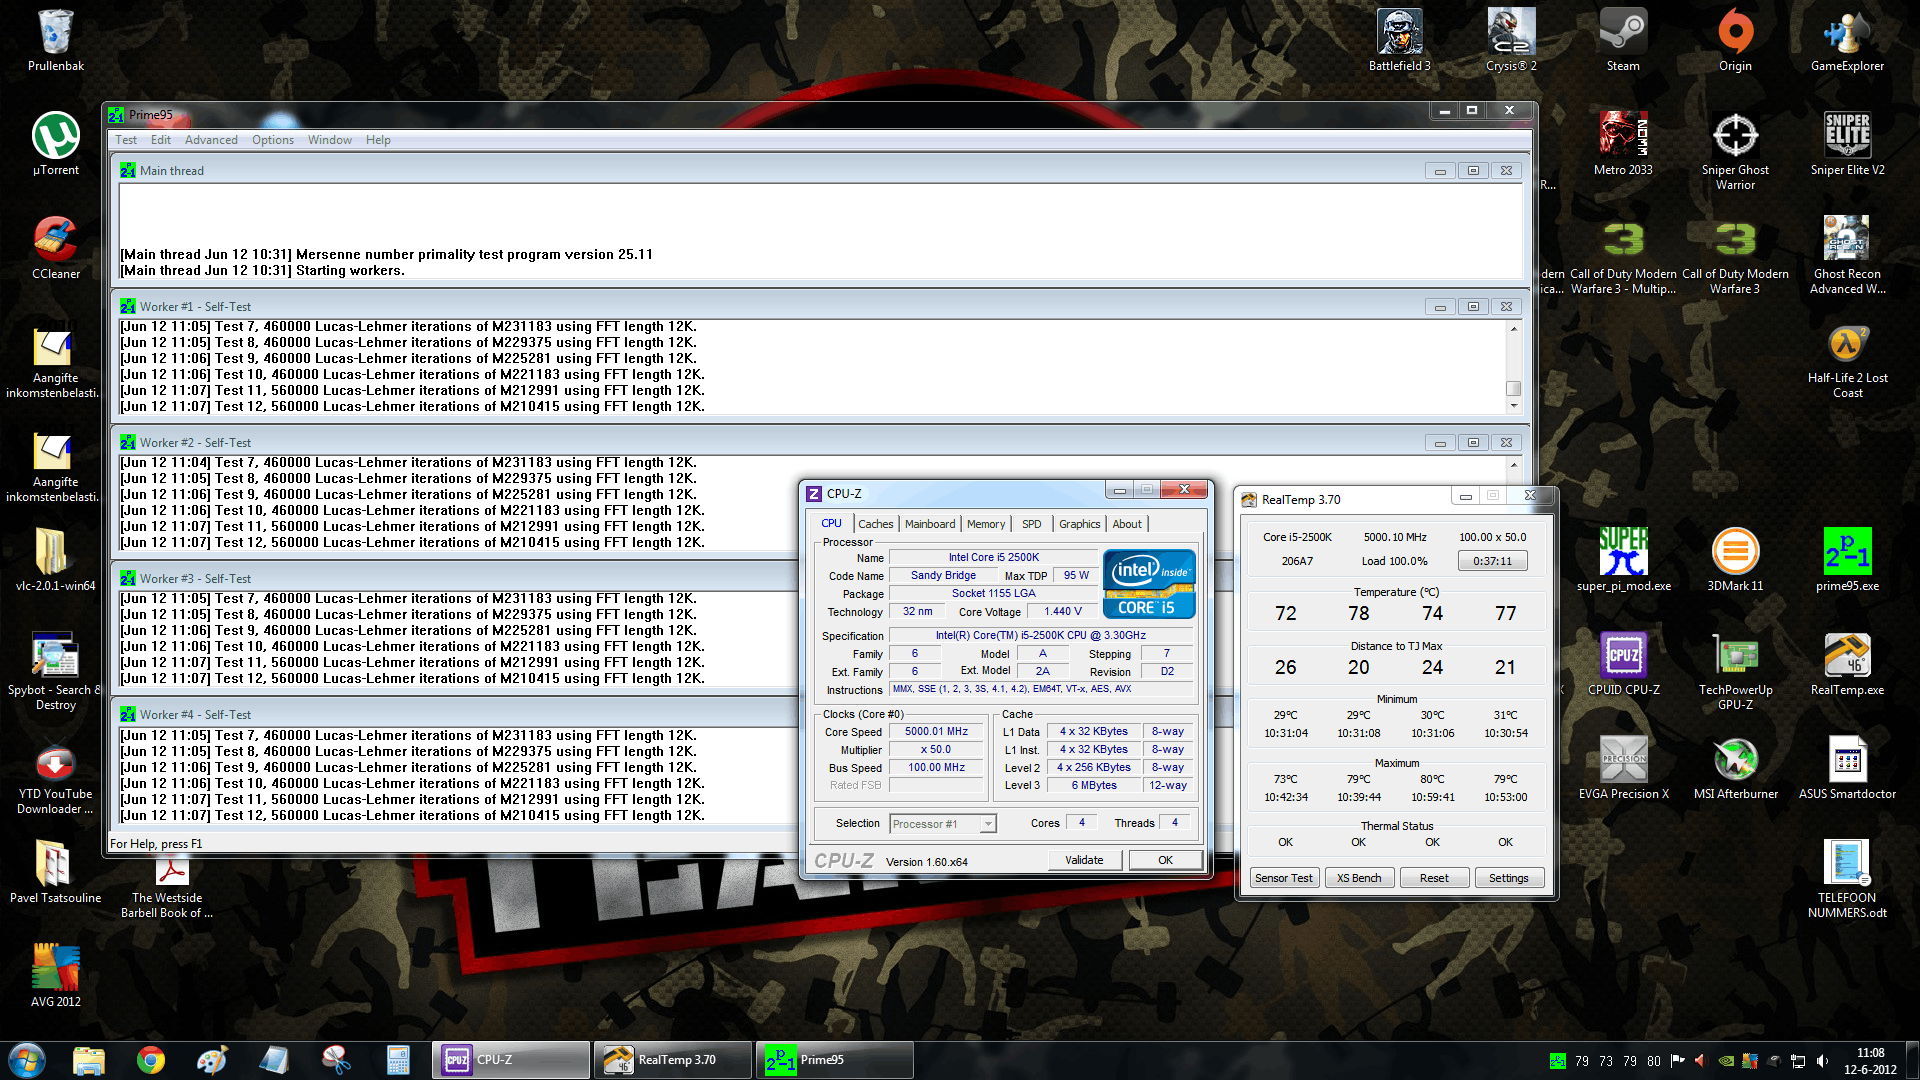Image resolution: width=1920 pixels, height=1080 pixels.
Task: Launch µTorrent from the desktop
Action: pyautogui.click(x=56, y=144)
